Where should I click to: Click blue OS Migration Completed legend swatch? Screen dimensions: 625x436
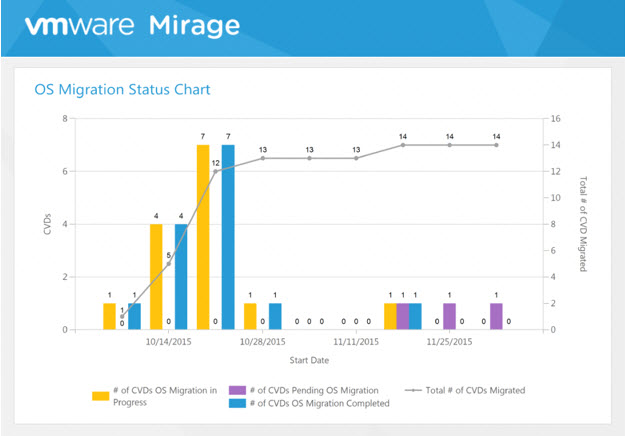pyautogui.click(x=237, y=403)
